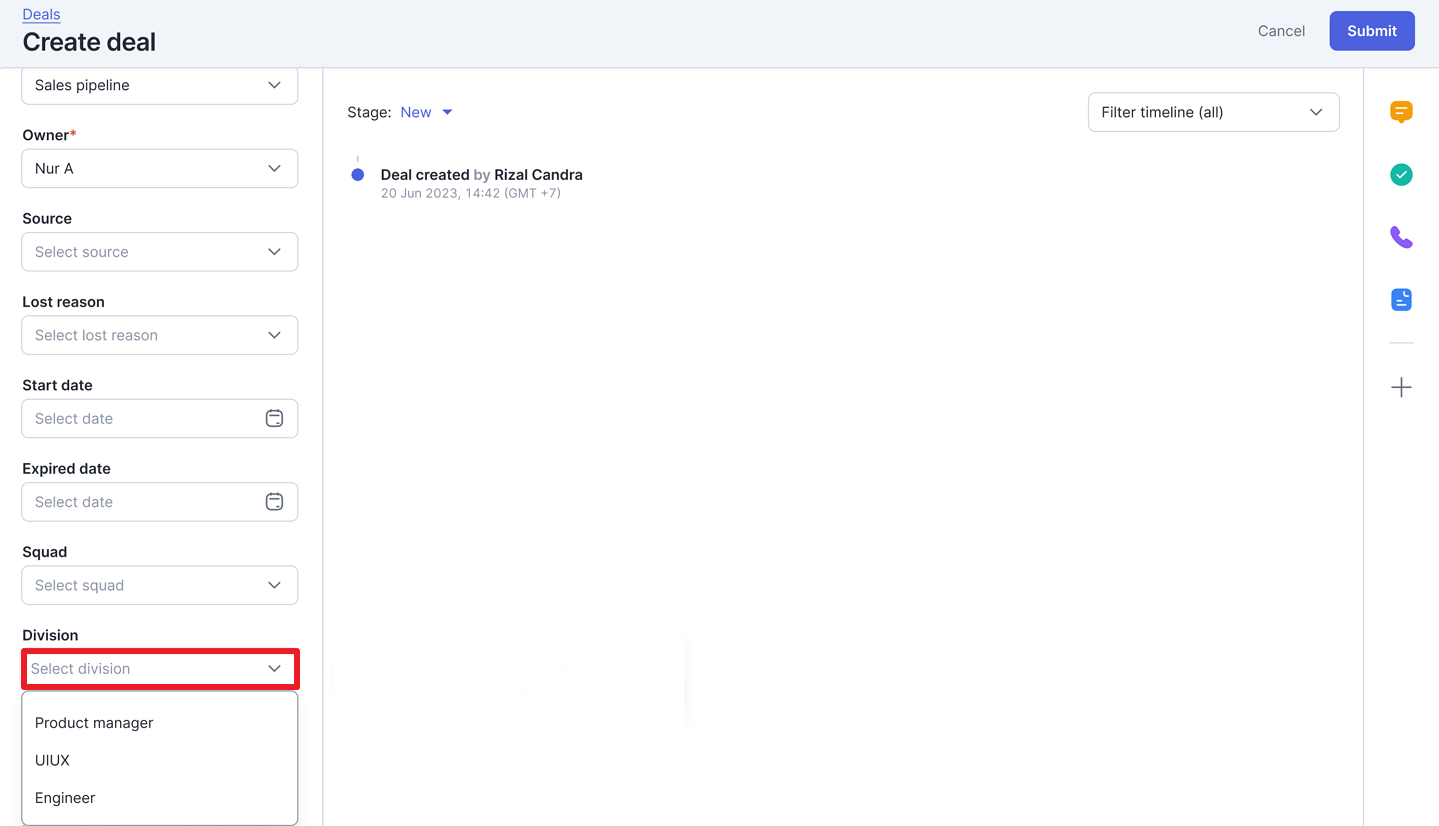This screenshot has width=1439, height=826.
Task: Click the green task checkmark icon
Action: 1401,175
